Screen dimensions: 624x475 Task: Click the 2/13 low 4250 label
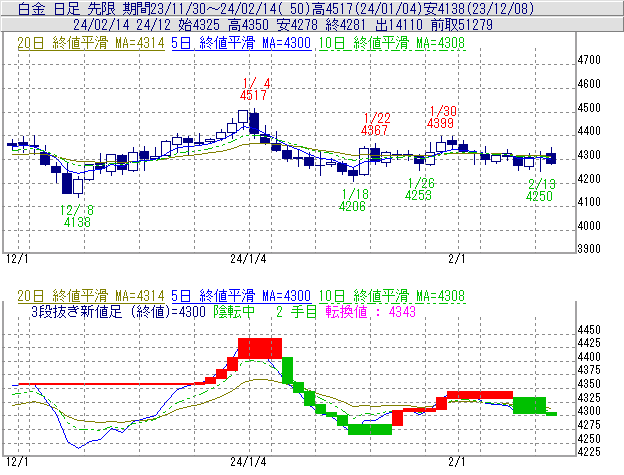(540, 190)
